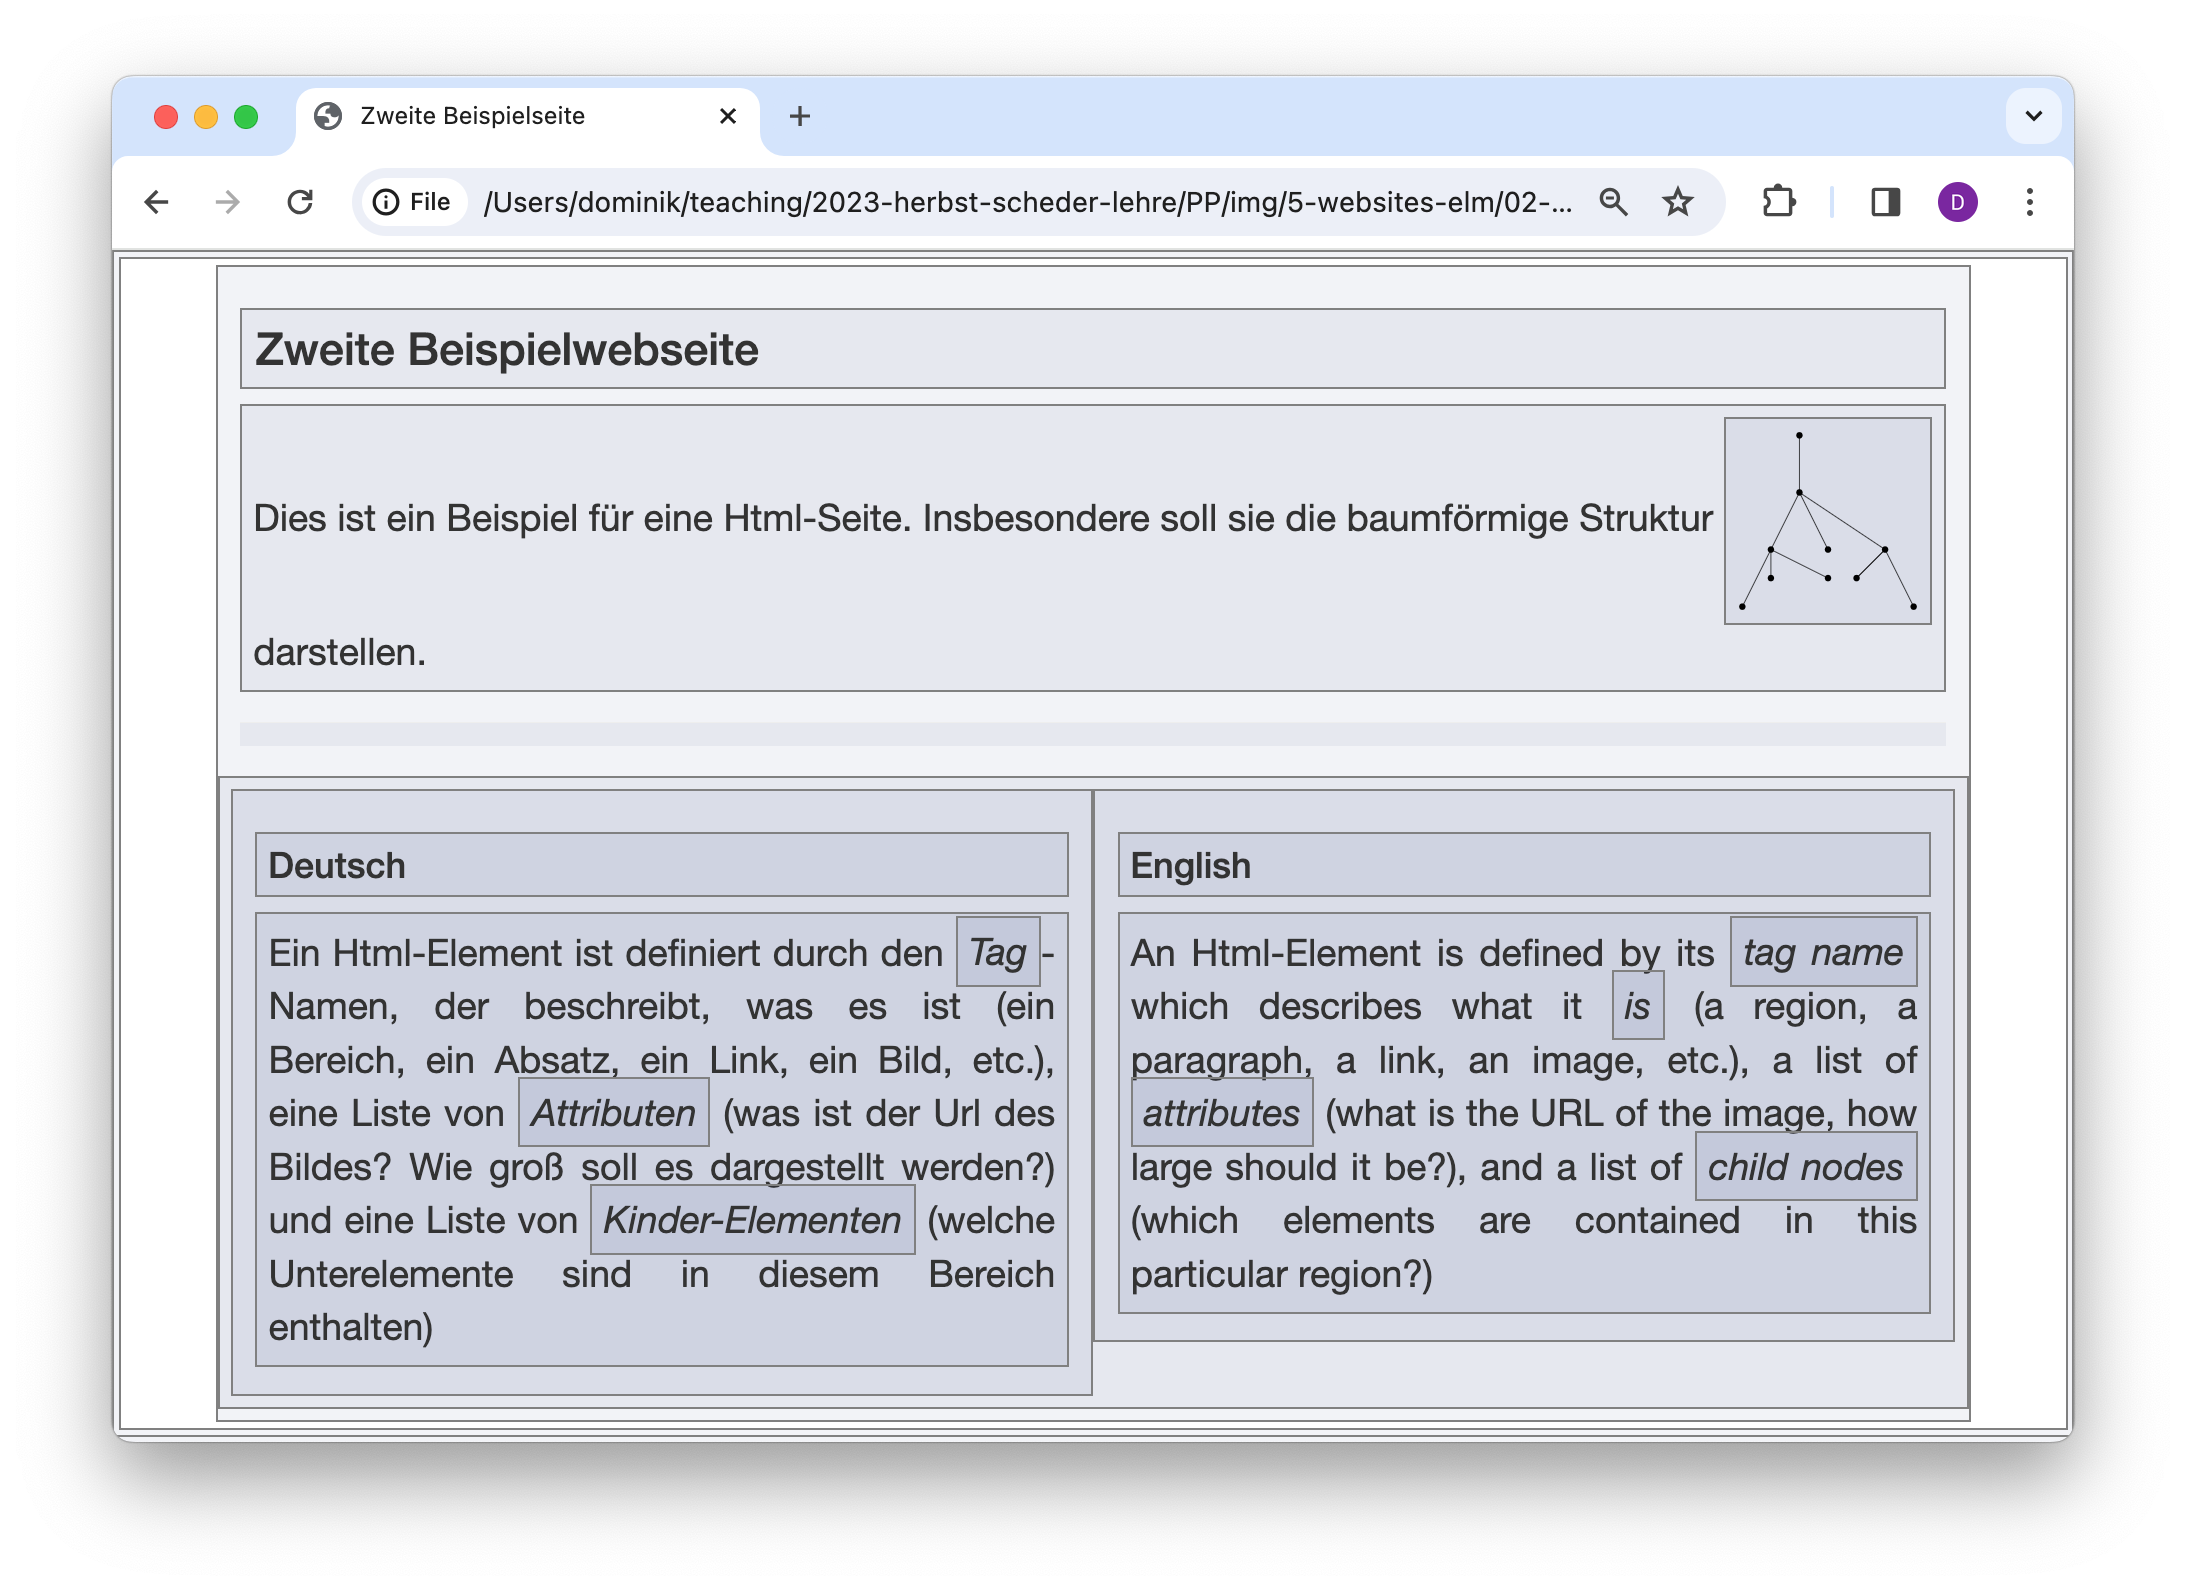The width and height of the screenshot is (2186, 1590).
Task: Click the Deutsch heading
Action: 336,865
